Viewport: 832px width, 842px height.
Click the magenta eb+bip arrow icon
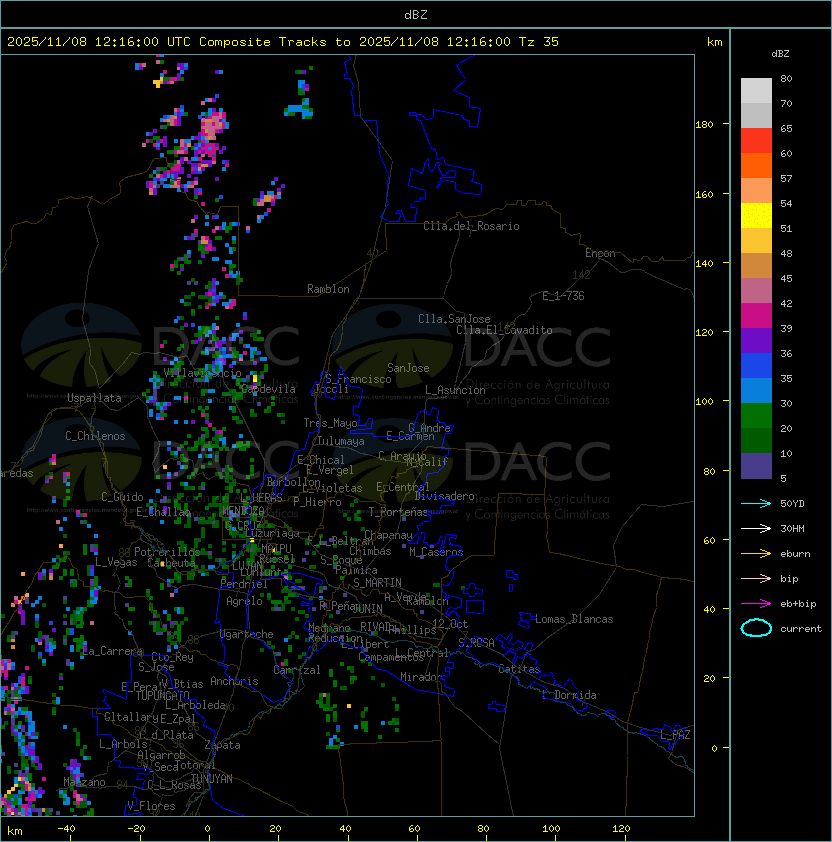point(756,604)
